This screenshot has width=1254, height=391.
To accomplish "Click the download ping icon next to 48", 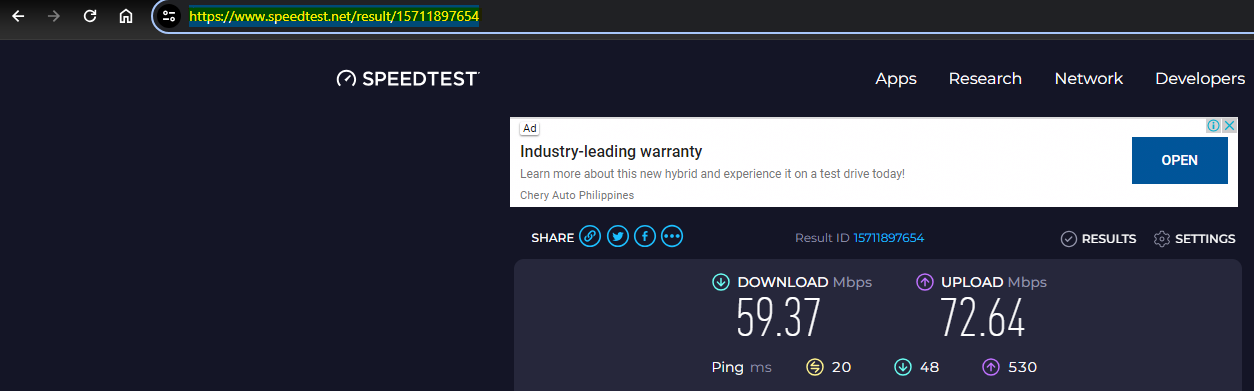I will (903, 367).
